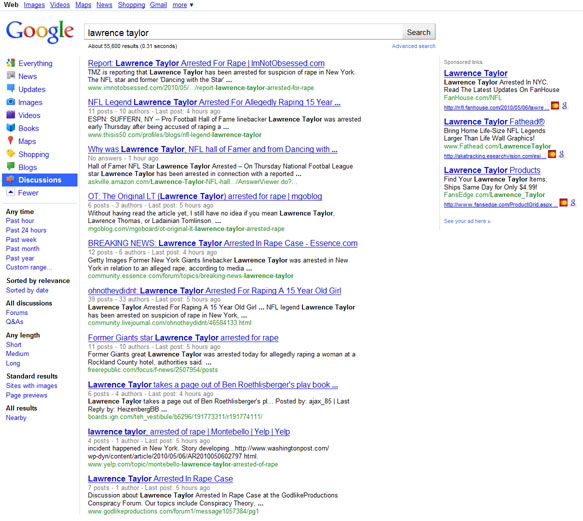
Task: Select the Nearby results filter
Action: [16, 418]
